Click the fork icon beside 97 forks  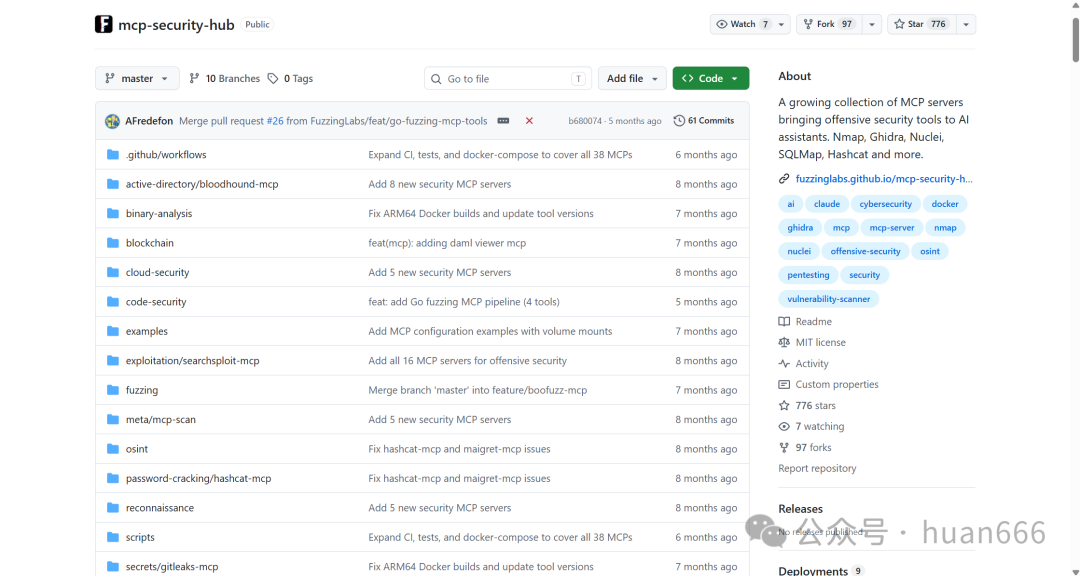[784, 447]
